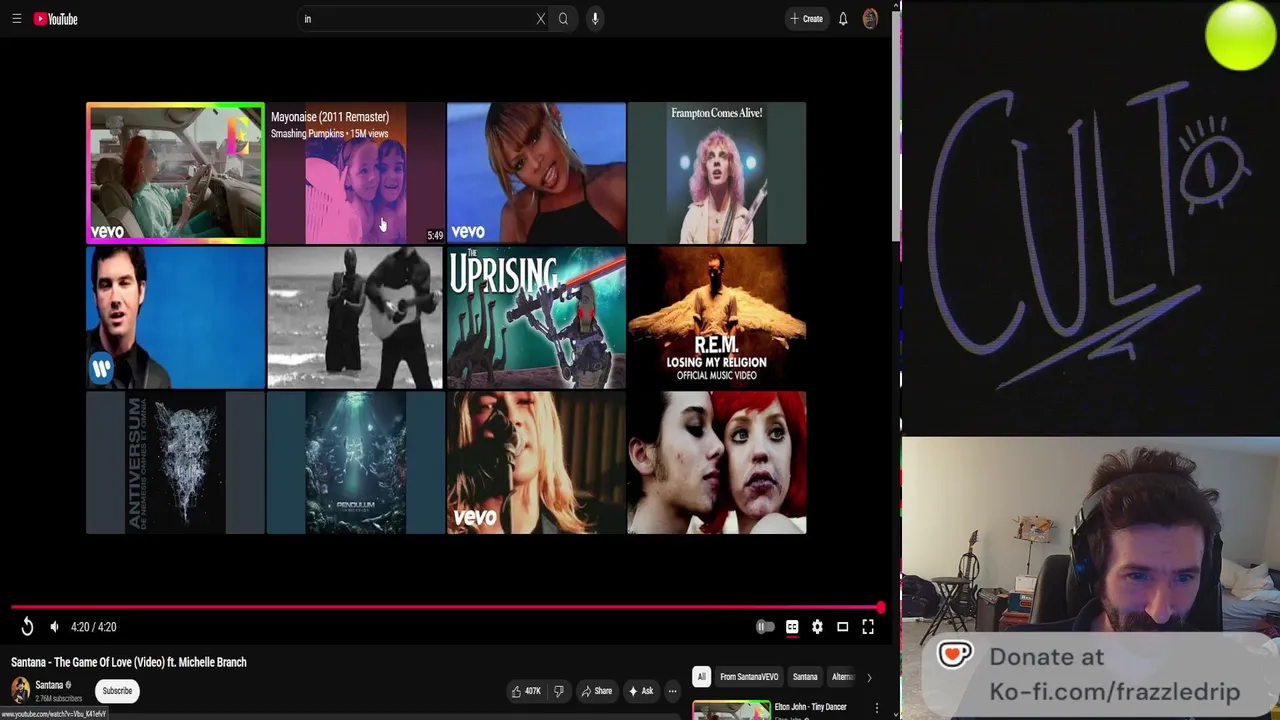Play the Pendulum album suggestion
Image resolution: width=1280 pixels, height=720 pixels.
(355, 462)
